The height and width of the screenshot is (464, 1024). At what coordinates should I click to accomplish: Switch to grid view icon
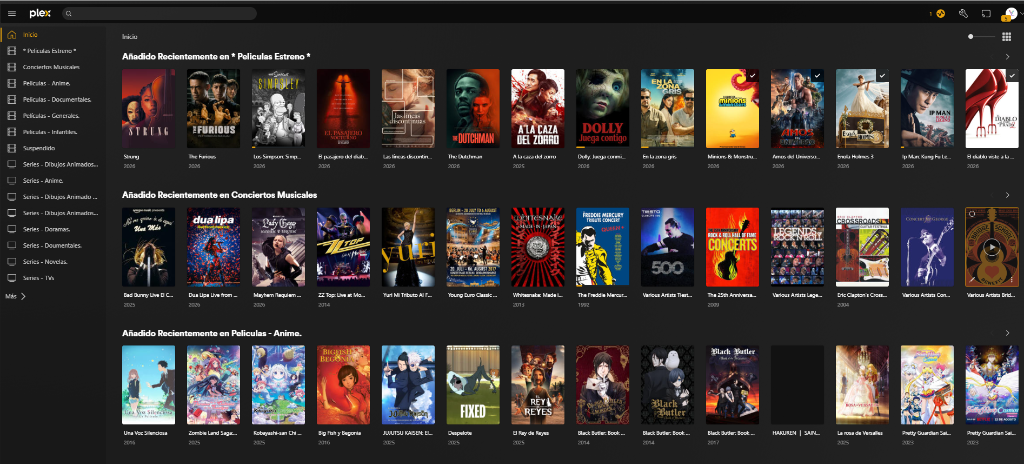coord(1006,37)
